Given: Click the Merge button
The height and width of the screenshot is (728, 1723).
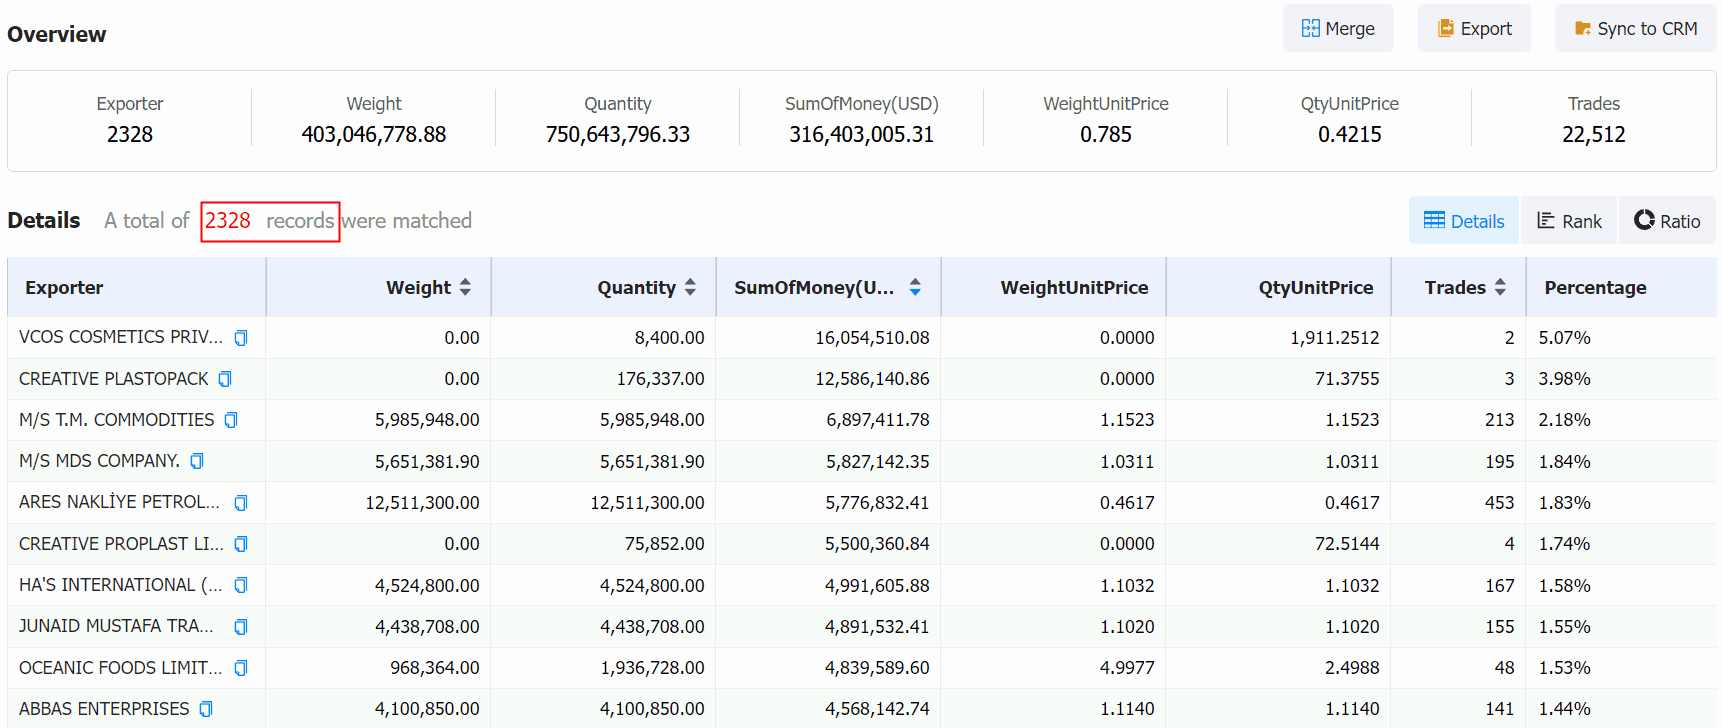Looking at the screenshot, I should [1338, 29].
